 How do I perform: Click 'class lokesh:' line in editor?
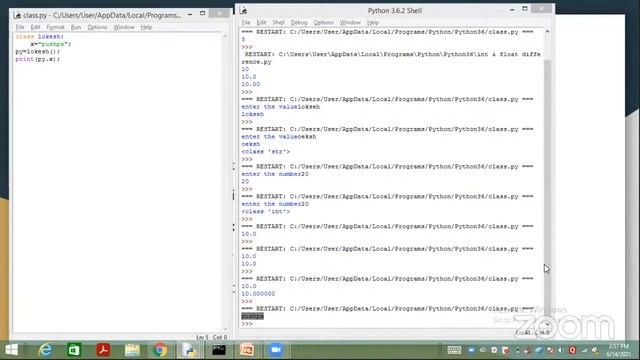(x=40, y=36)
